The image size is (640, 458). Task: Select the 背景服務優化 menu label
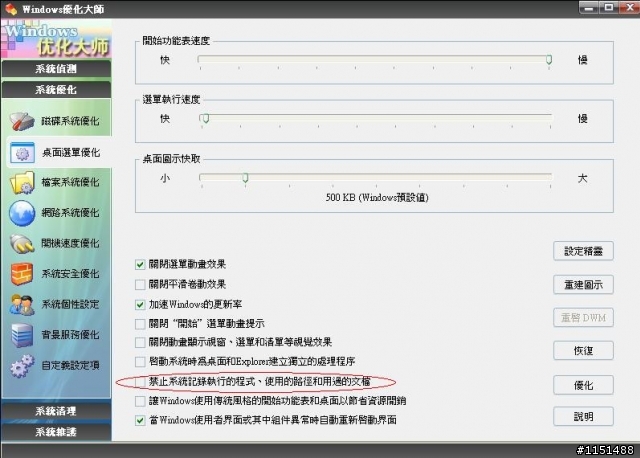70,335
